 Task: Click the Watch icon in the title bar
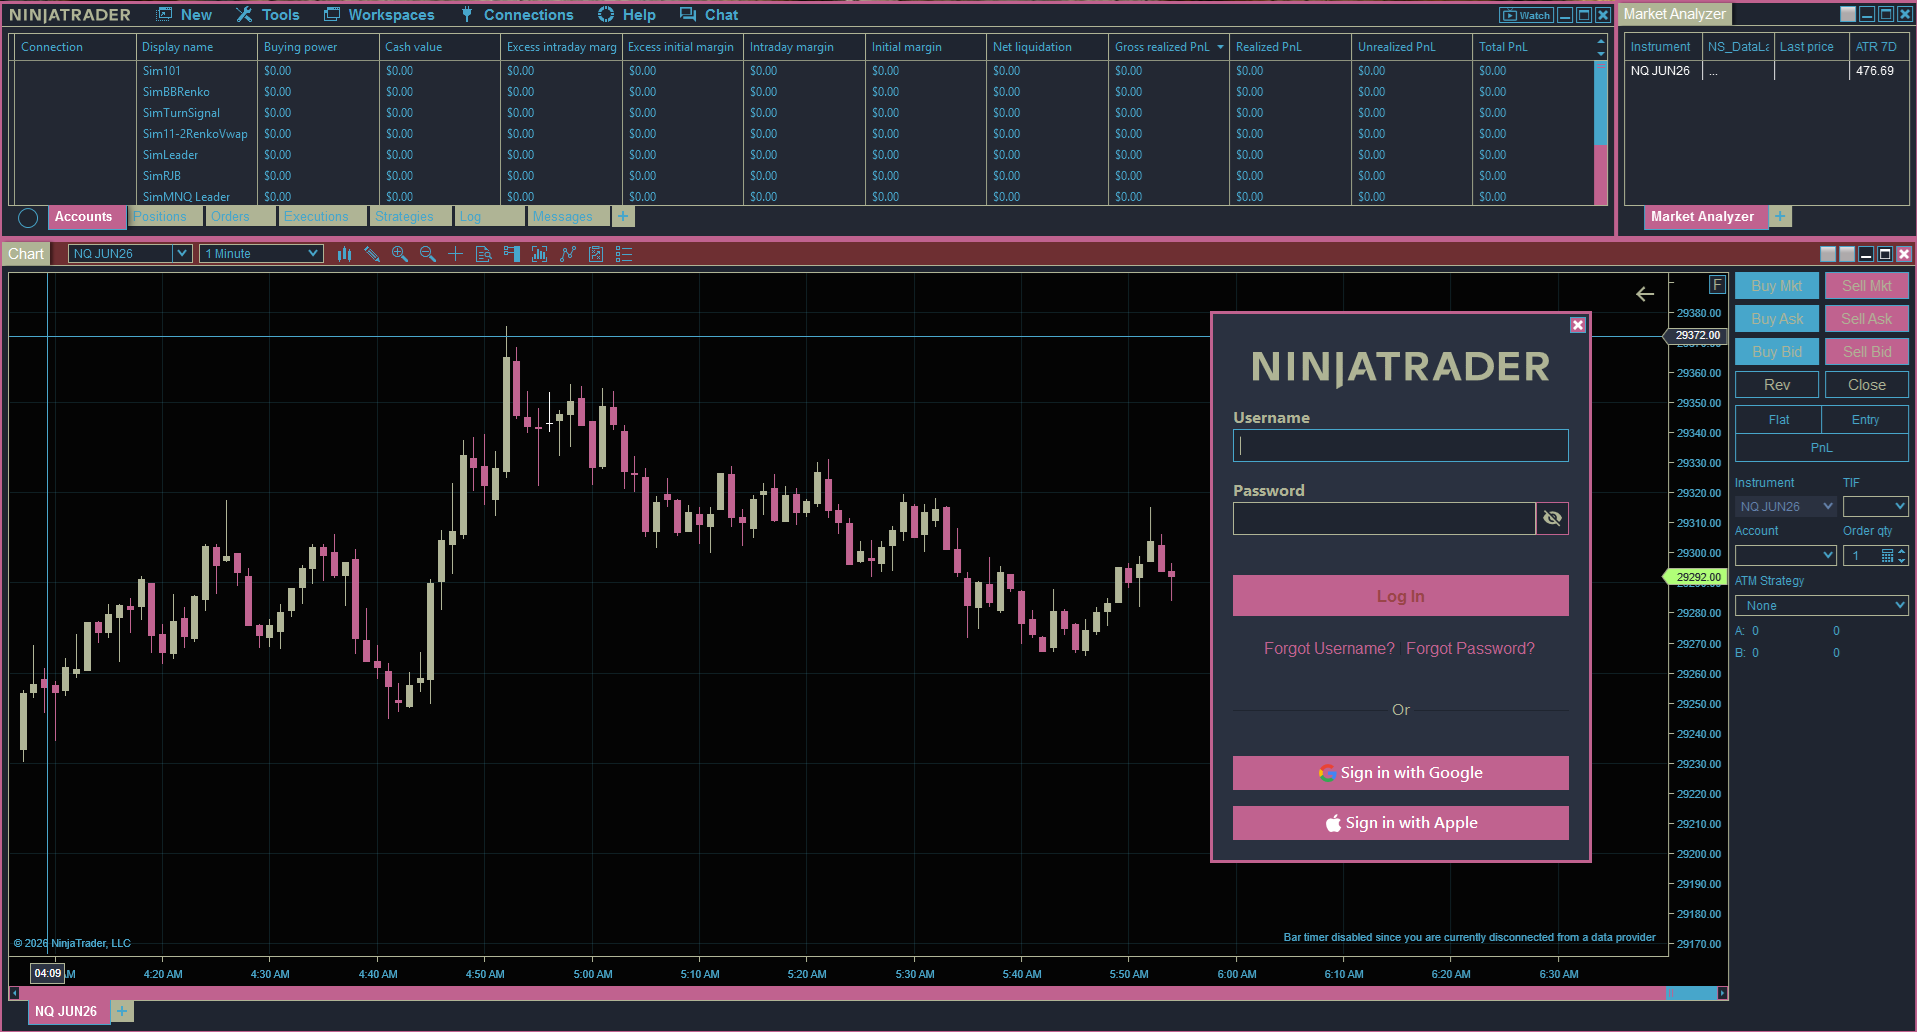coord(1526,15)
